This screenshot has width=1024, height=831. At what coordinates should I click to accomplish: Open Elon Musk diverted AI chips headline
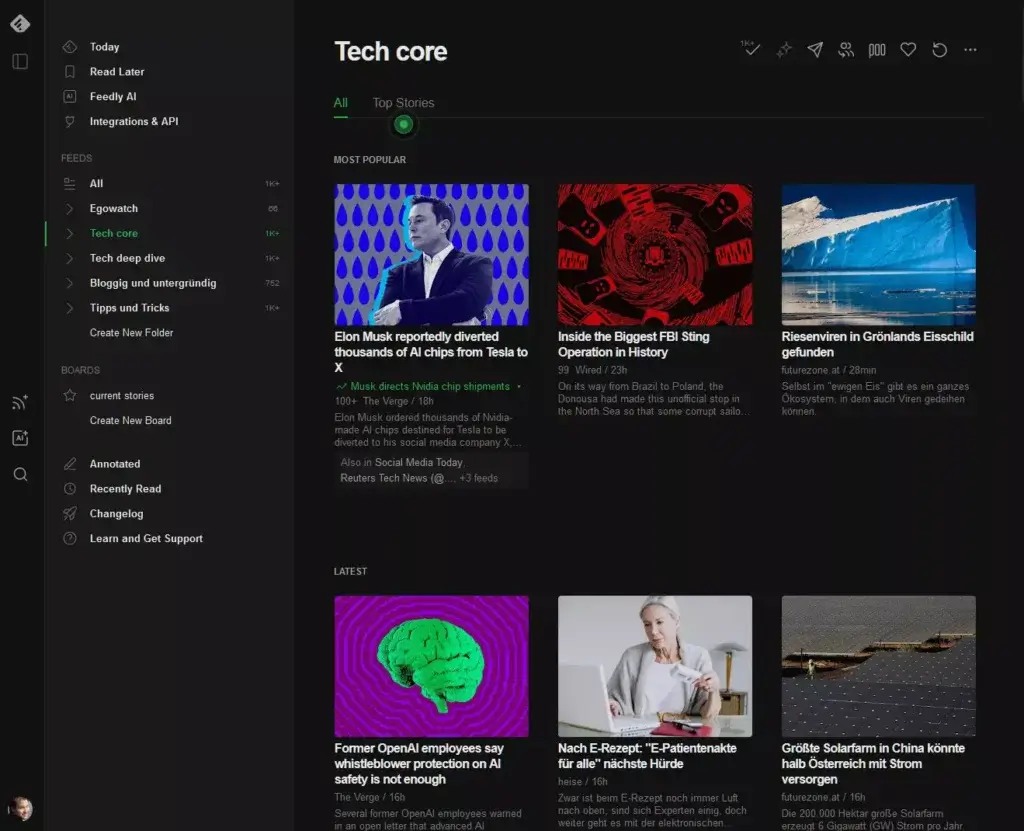431,352
